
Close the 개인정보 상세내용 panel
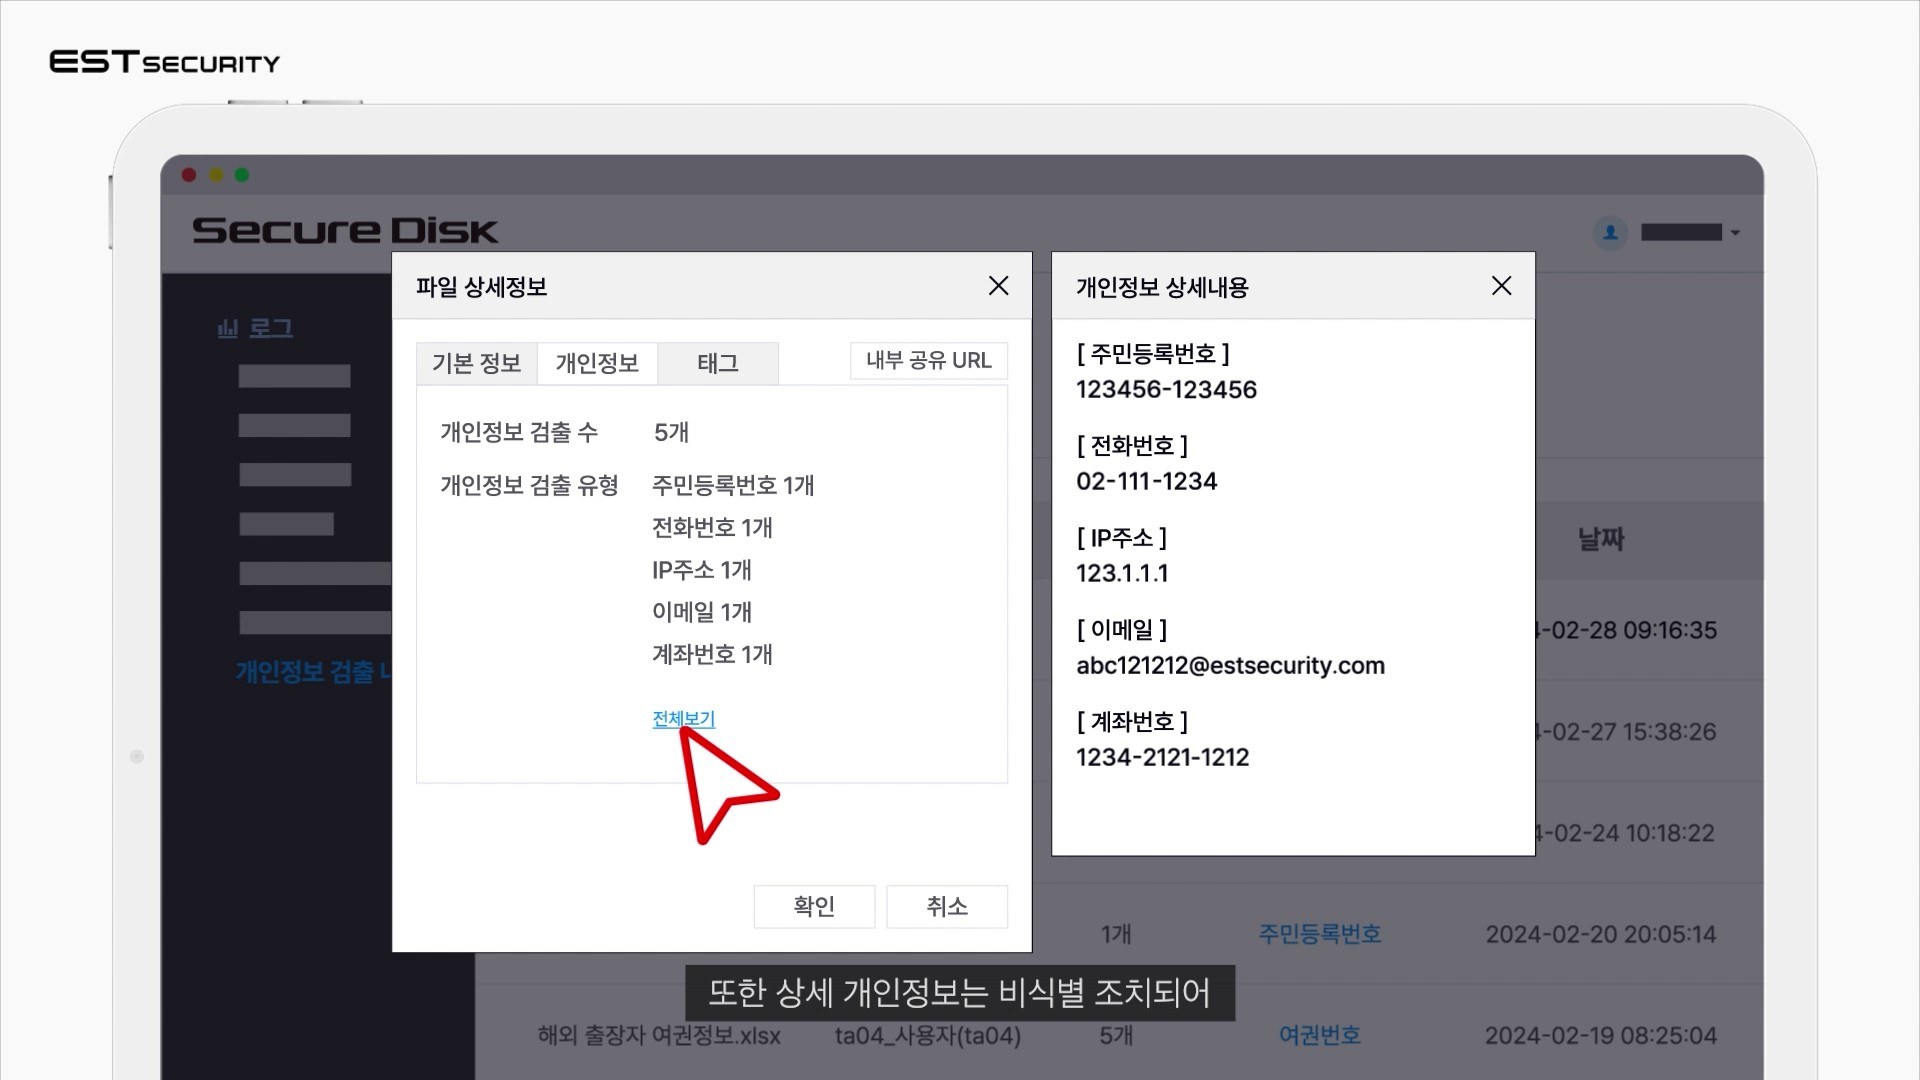tap(1501, 286)
